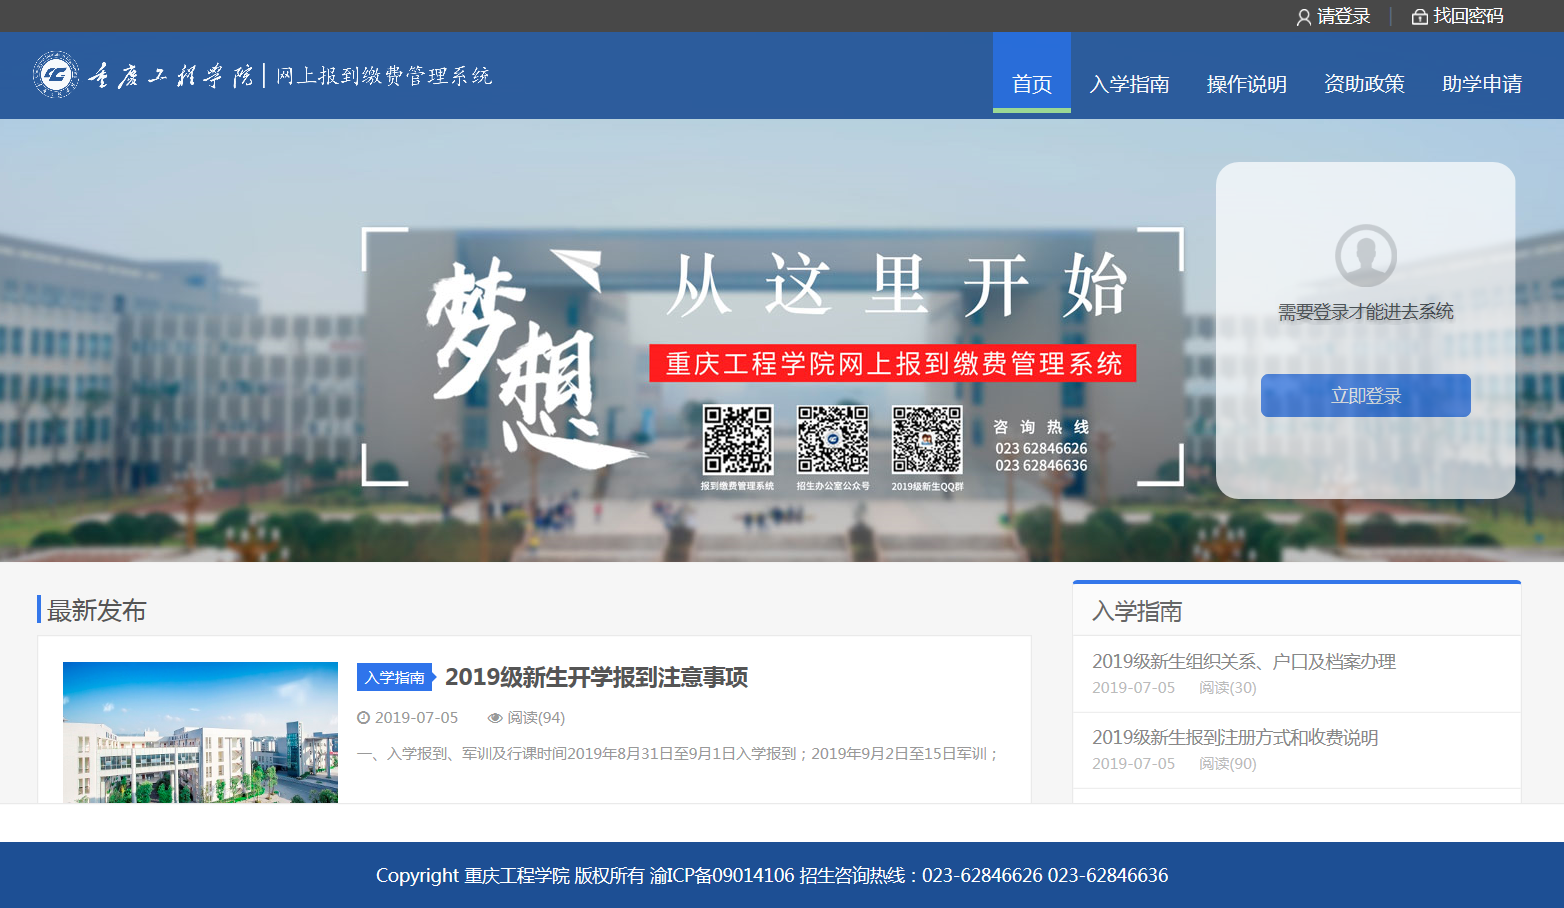This screenshot has height=908, width=1564.
Task: Click the 2019级新生QQ群 QR code
Action: 927,439
